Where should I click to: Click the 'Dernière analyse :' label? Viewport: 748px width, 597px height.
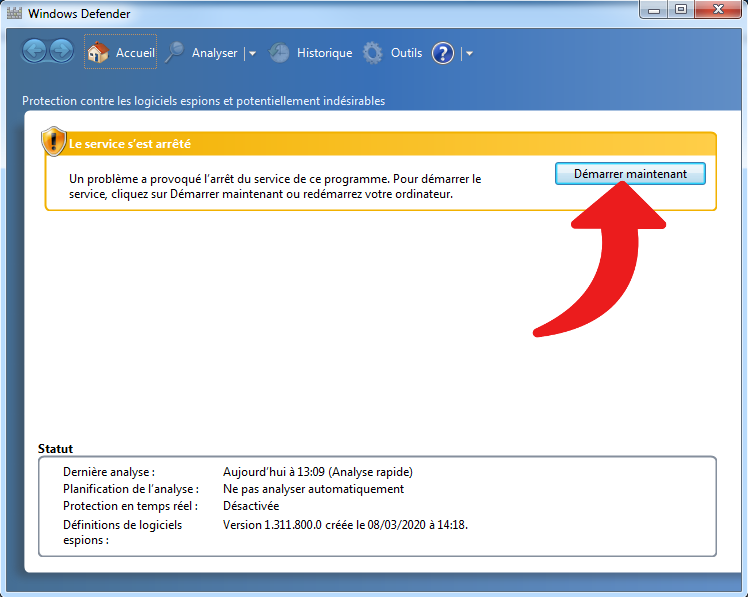(109, 472)
